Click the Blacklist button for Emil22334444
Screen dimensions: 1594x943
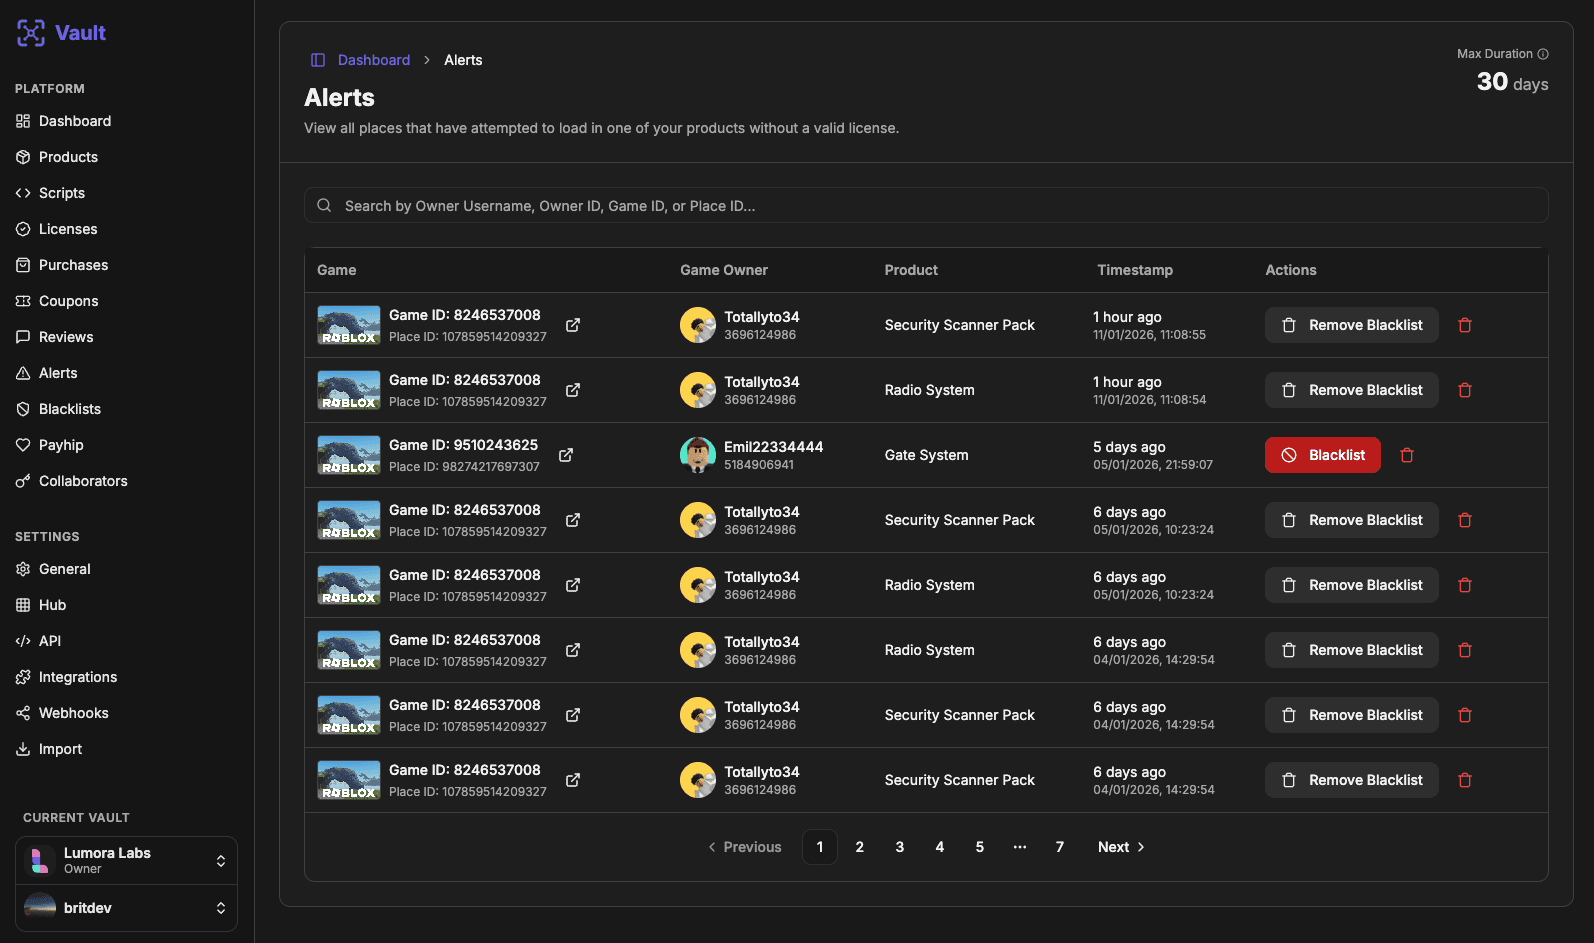click(1322, 455)
